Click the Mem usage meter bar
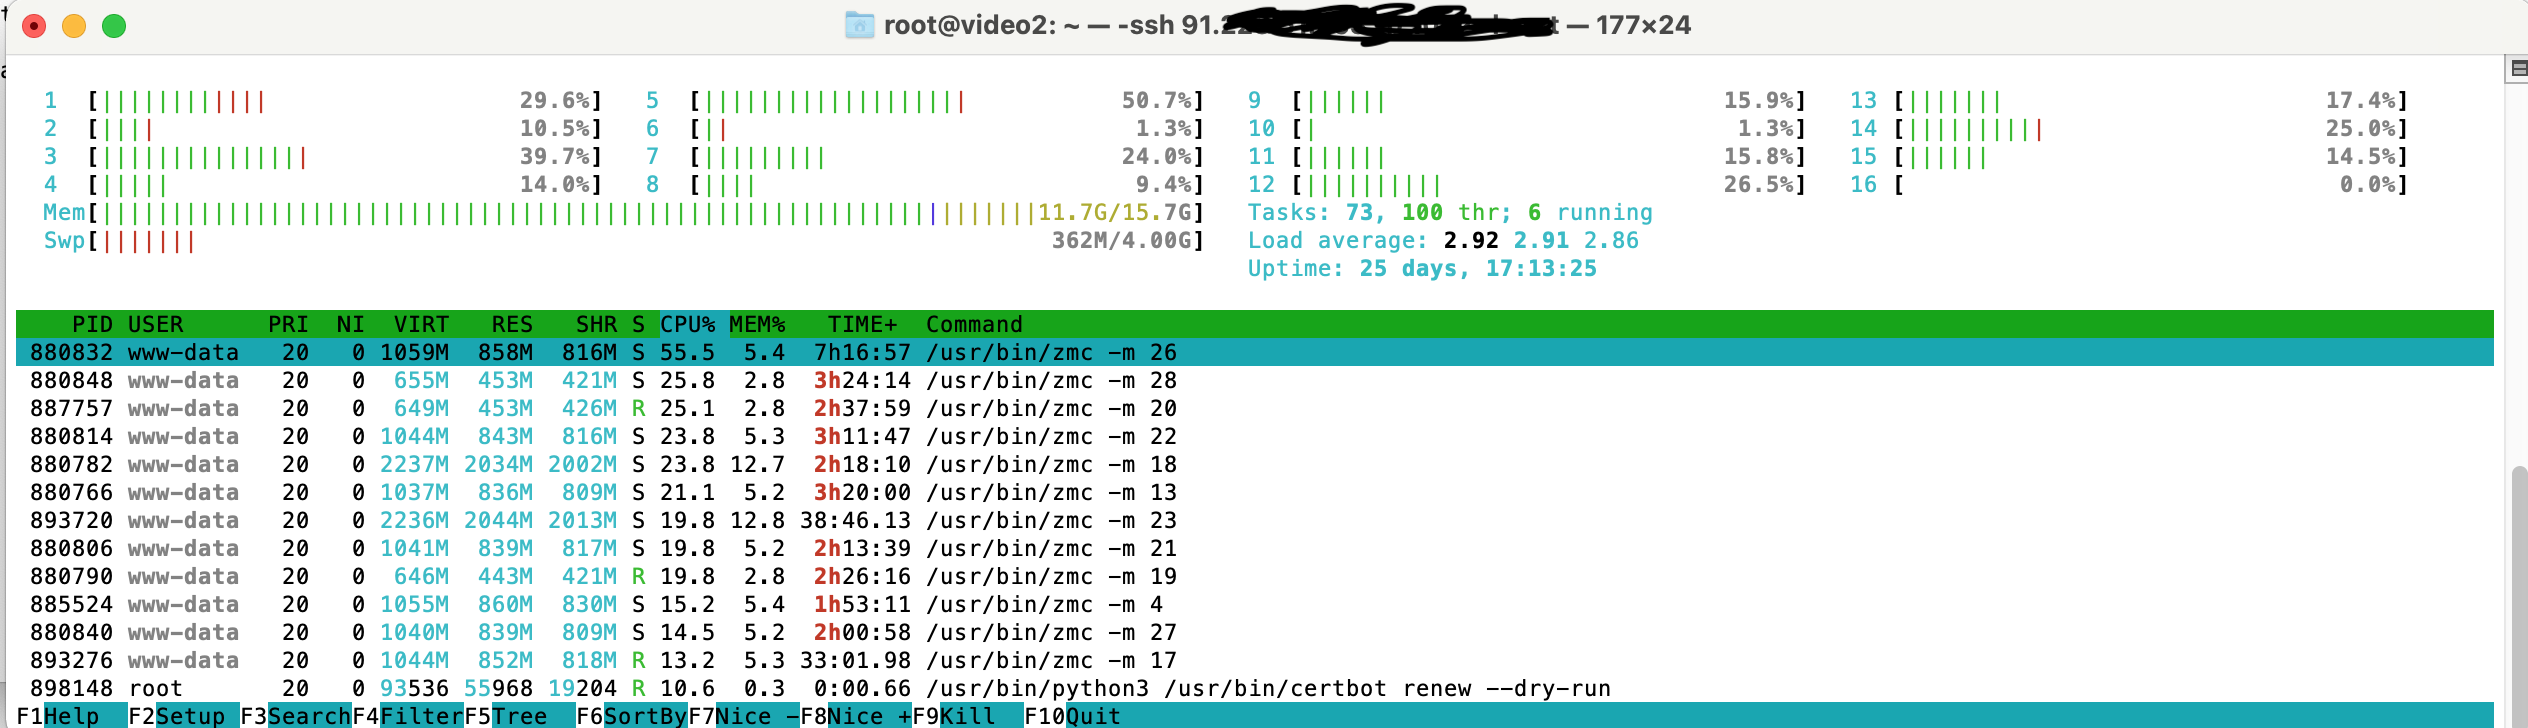 [623, 212]
